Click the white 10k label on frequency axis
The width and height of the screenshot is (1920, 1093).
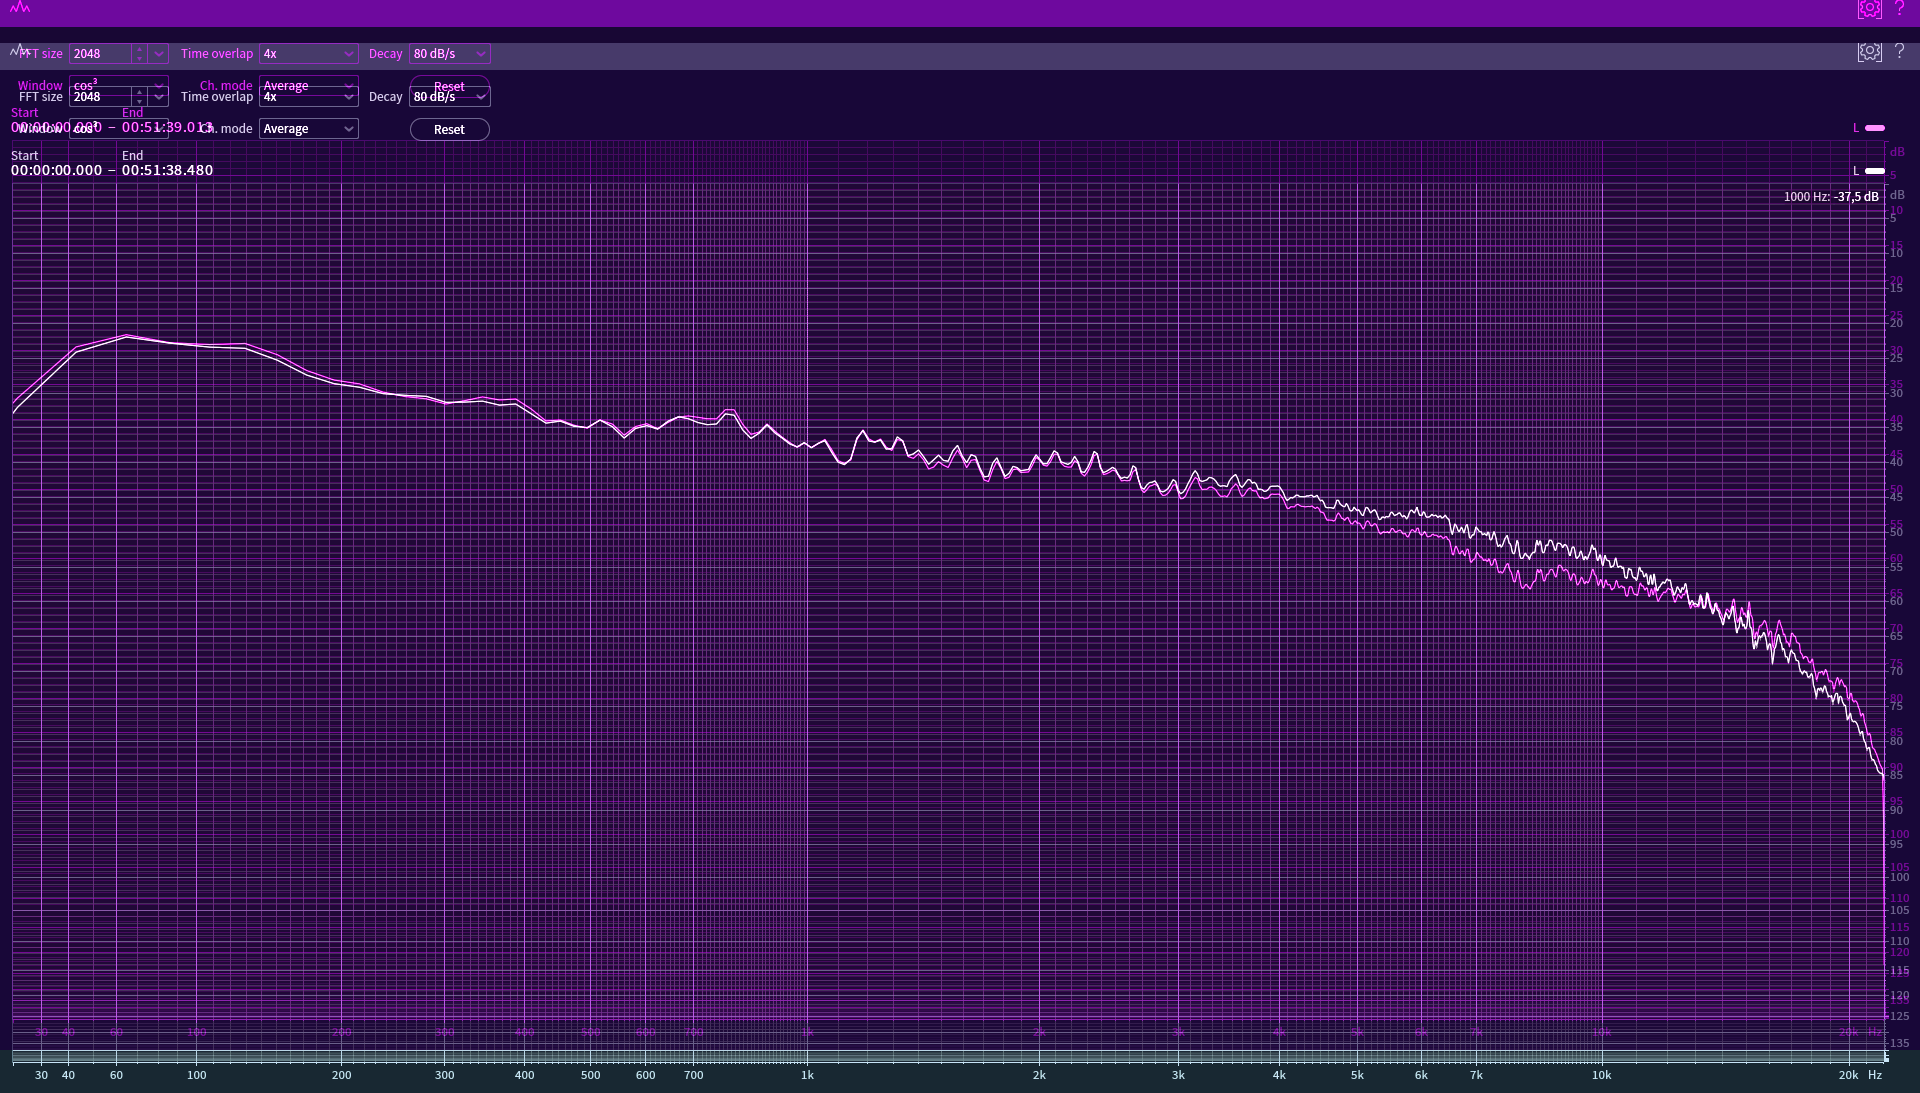point(1601,1075)
